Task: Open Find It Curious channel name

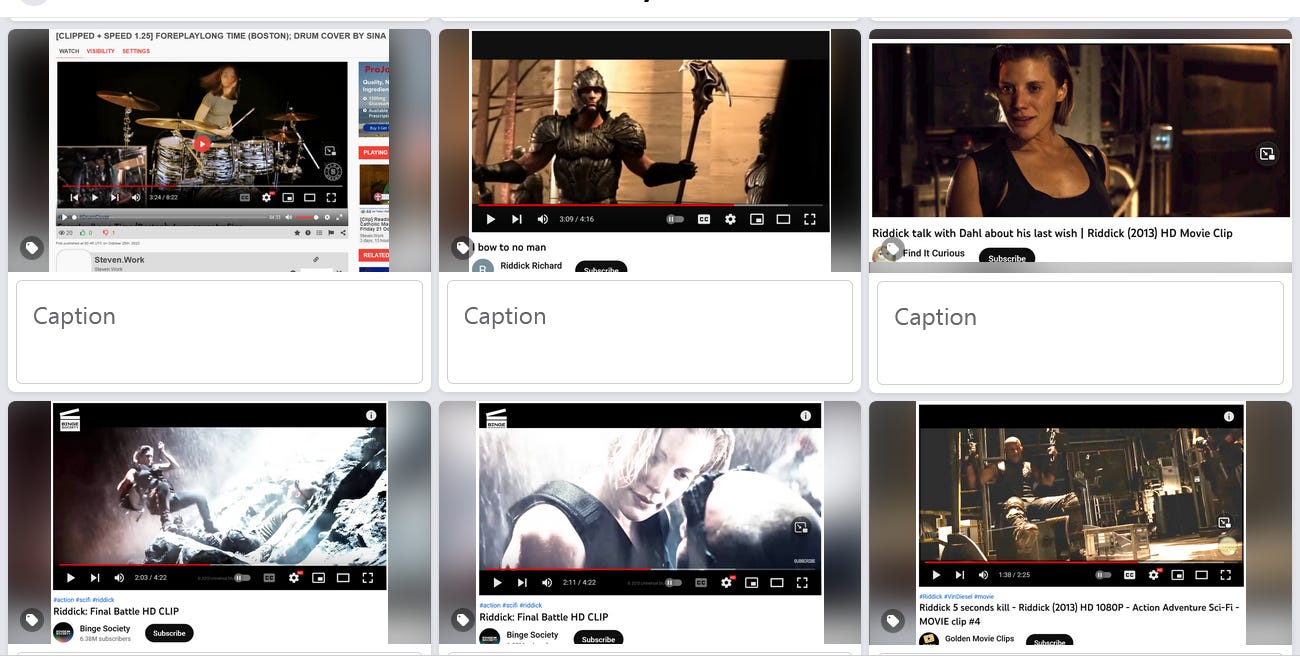Action: pos(934,253)
